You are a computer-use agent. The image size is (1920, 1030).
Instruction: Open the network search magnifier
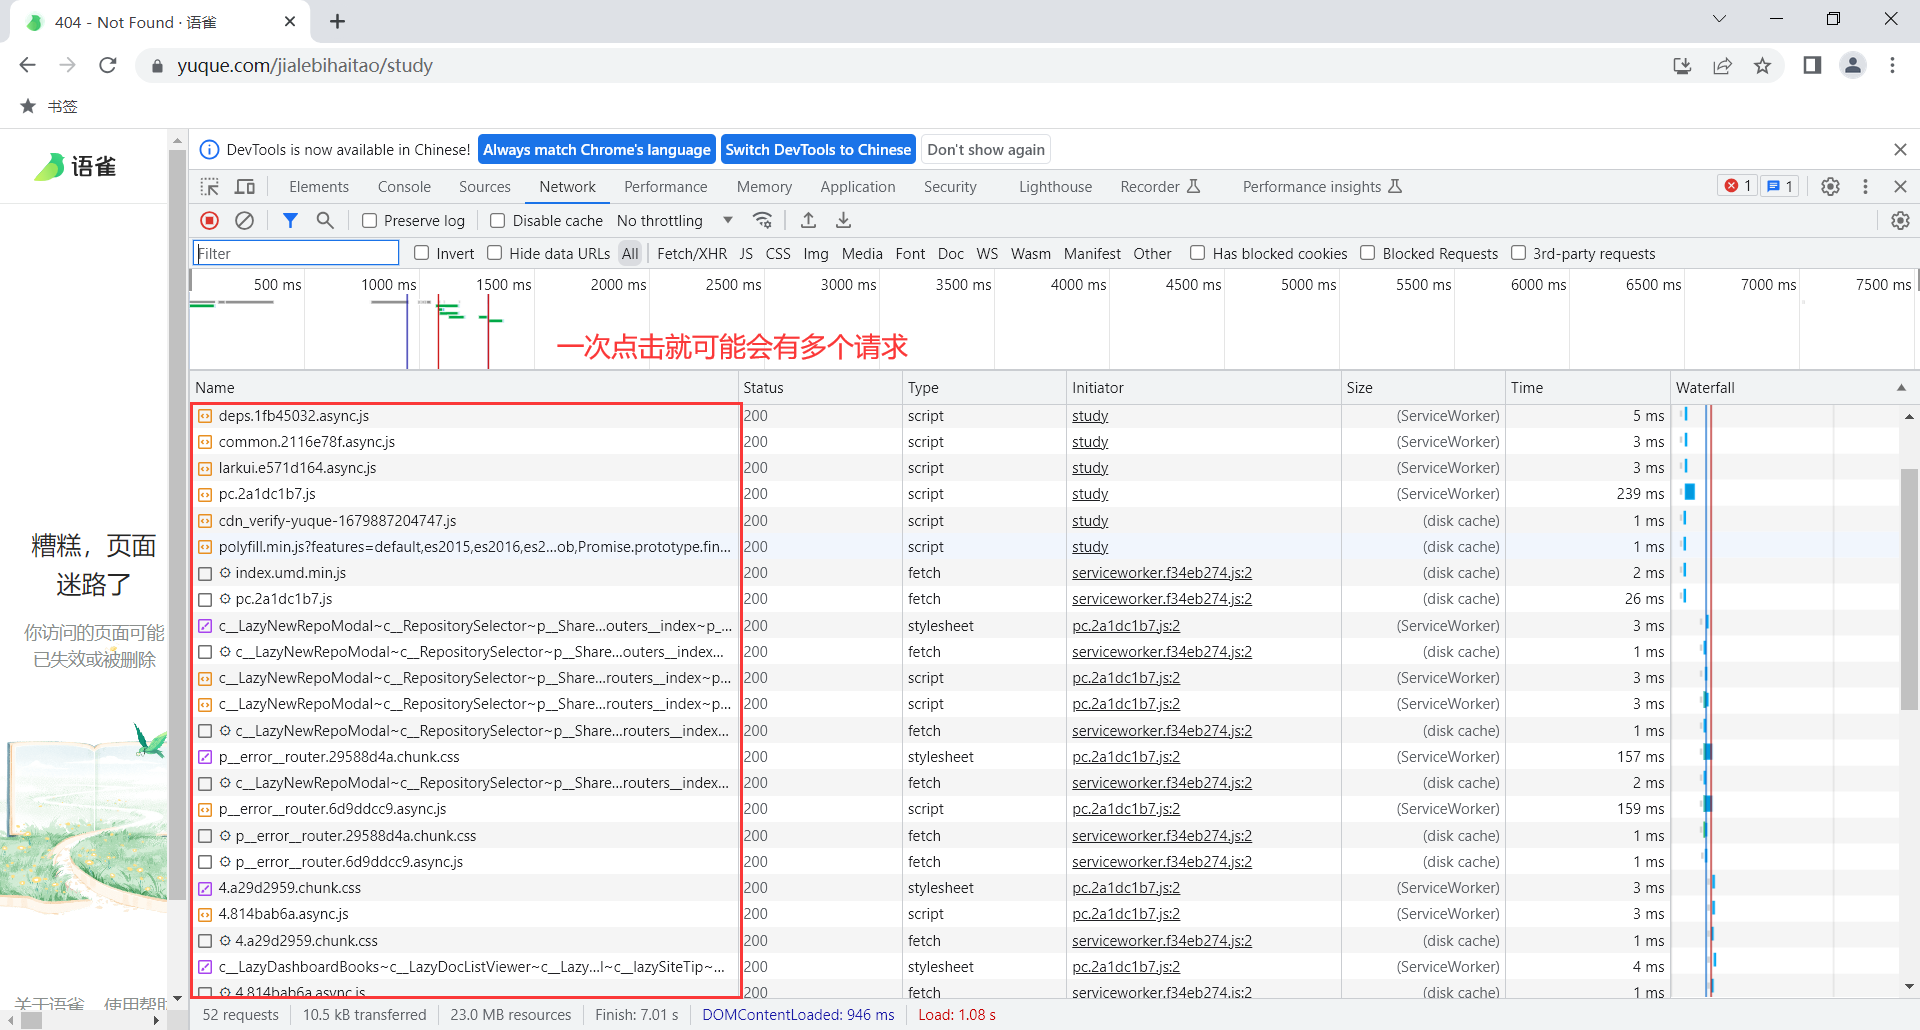pos(325,220)
